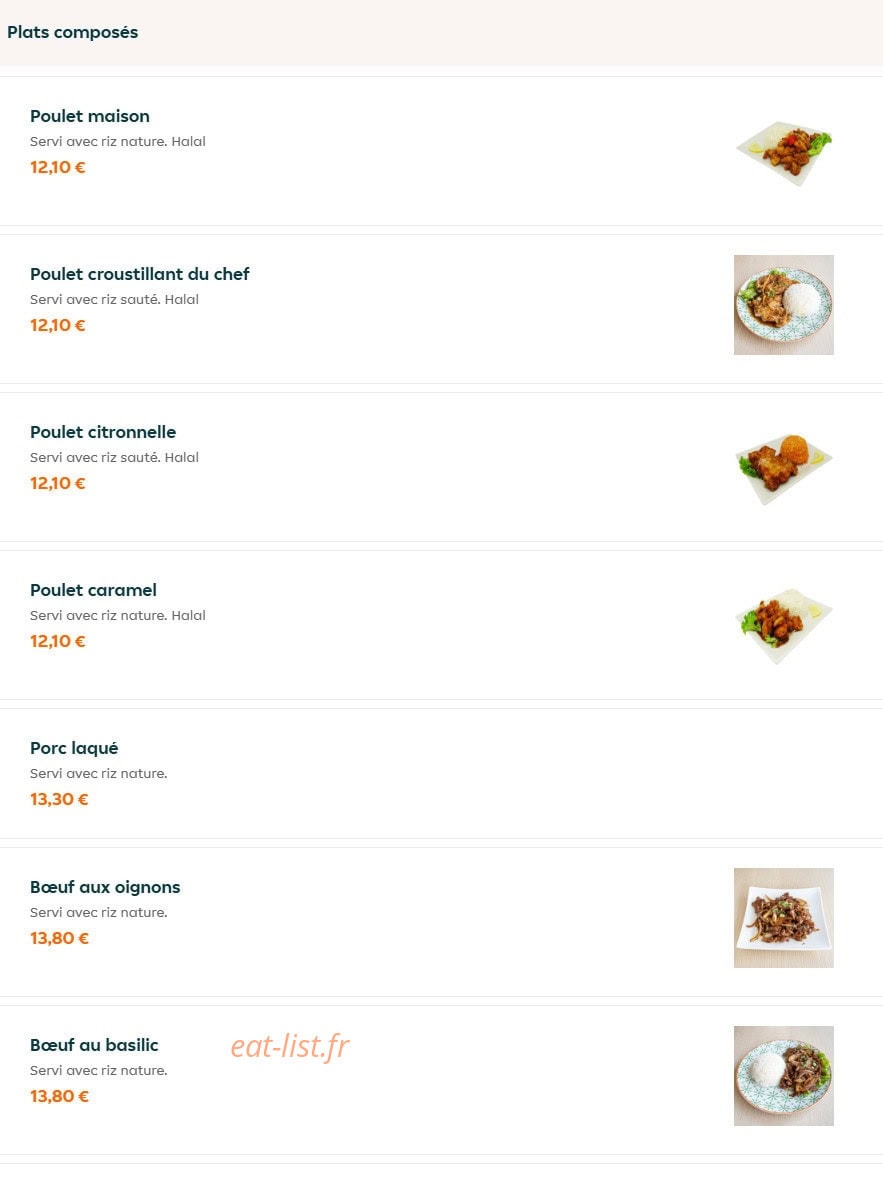This screenshot has width=883, height=1185.
Task: Click Poulet maison's 12,10 € price
Action: coord(57,168)
